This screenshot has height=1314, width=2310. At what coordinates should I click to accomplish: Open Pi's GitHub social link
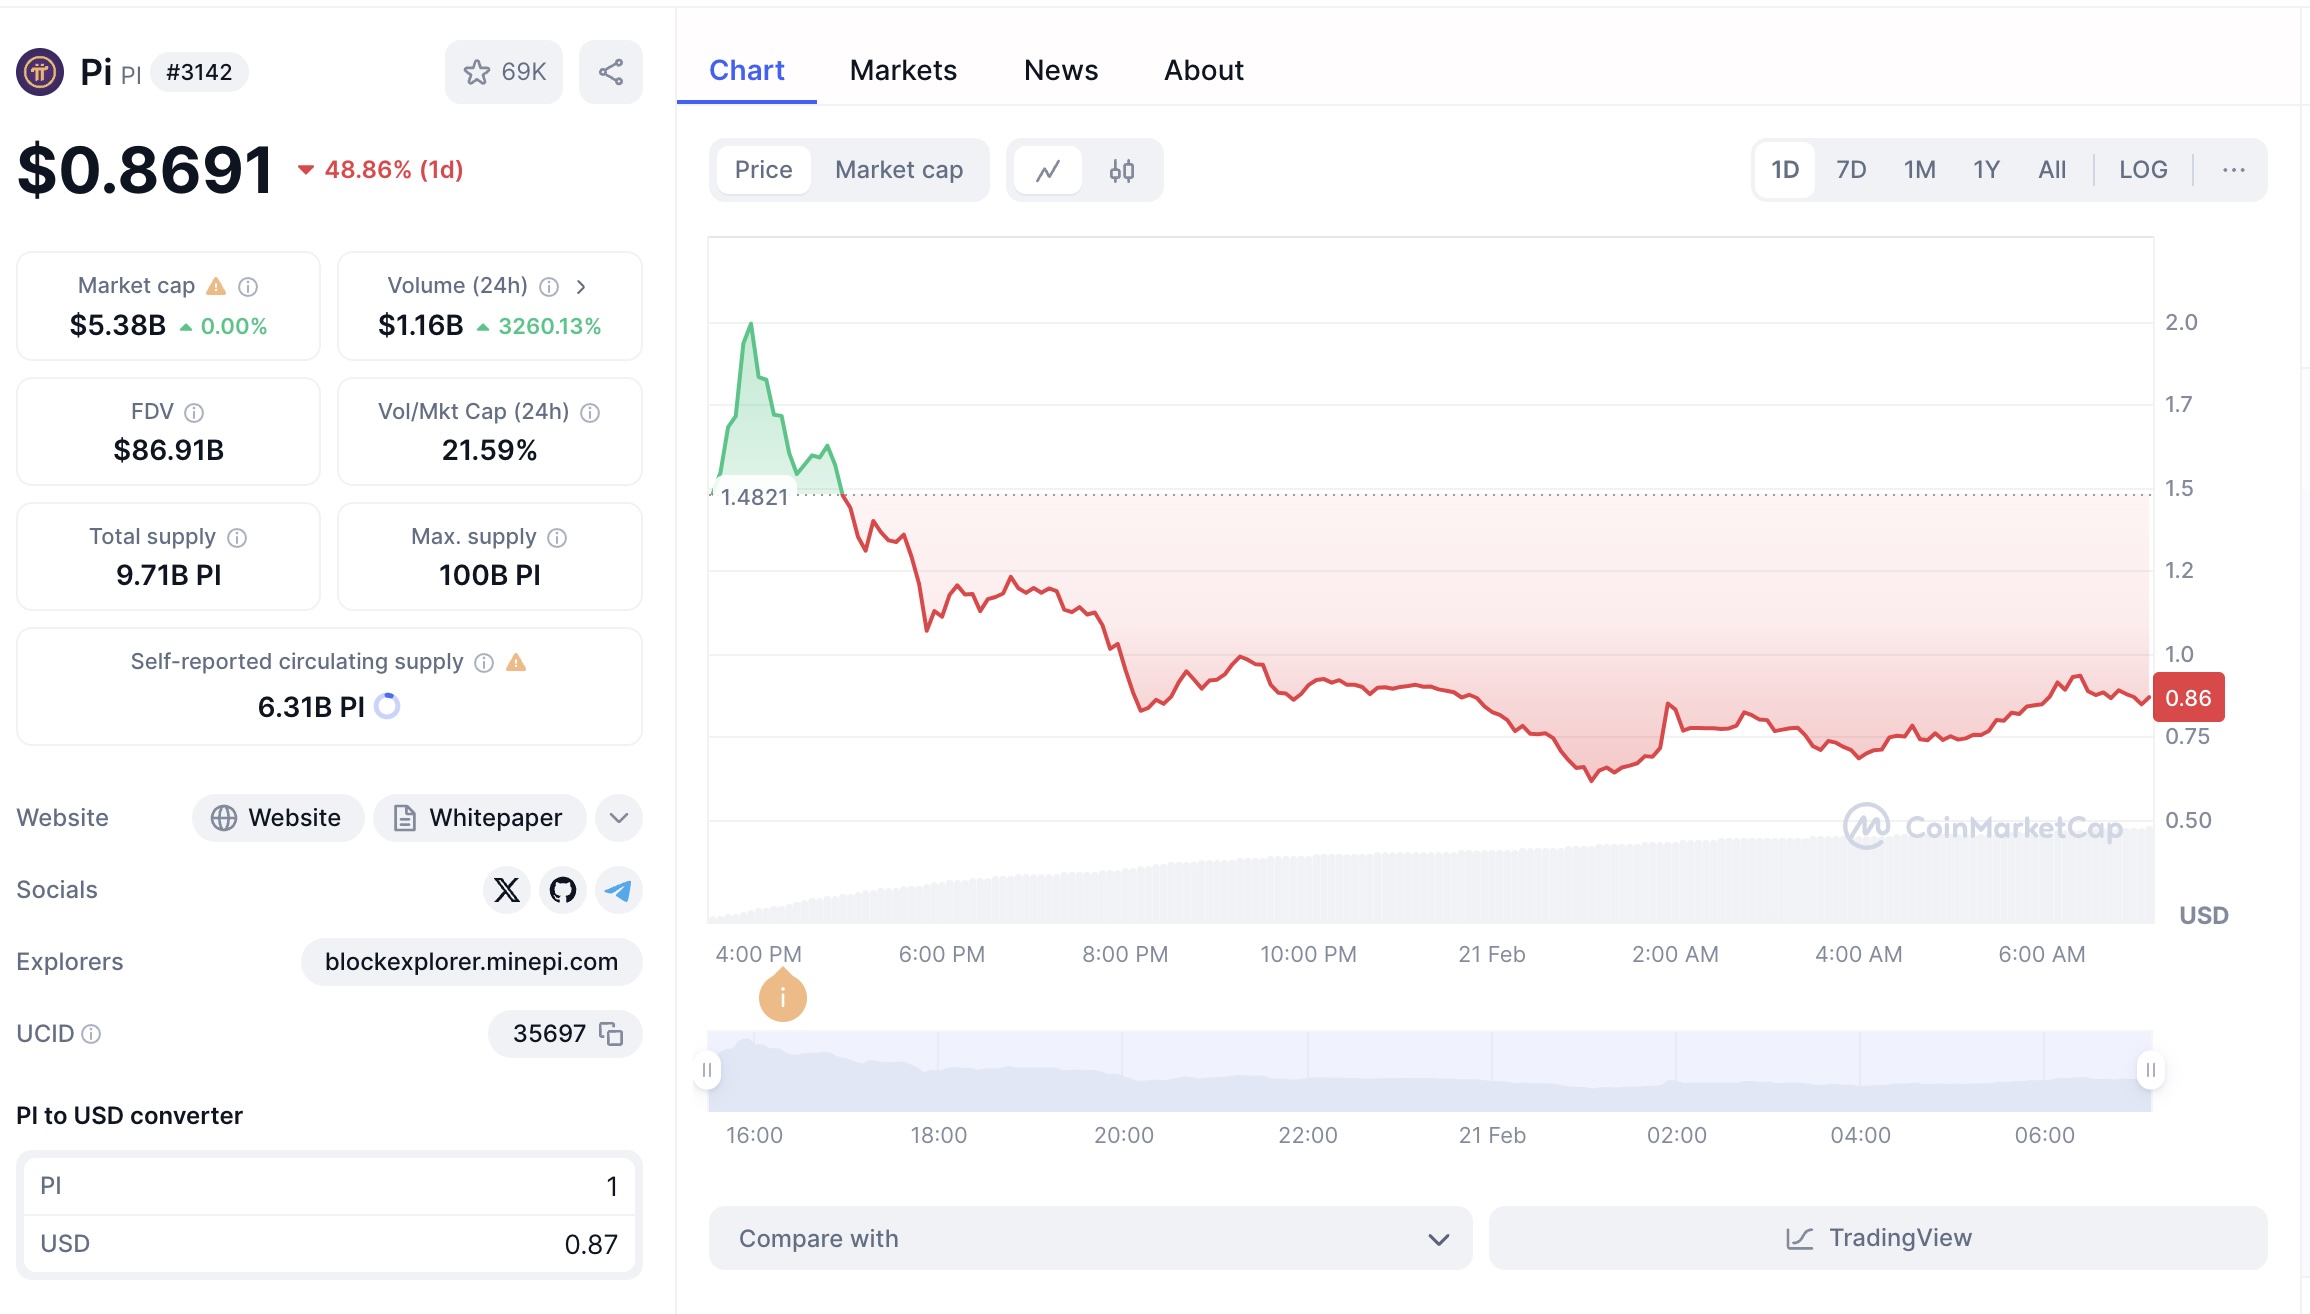[x=563, y=890]
